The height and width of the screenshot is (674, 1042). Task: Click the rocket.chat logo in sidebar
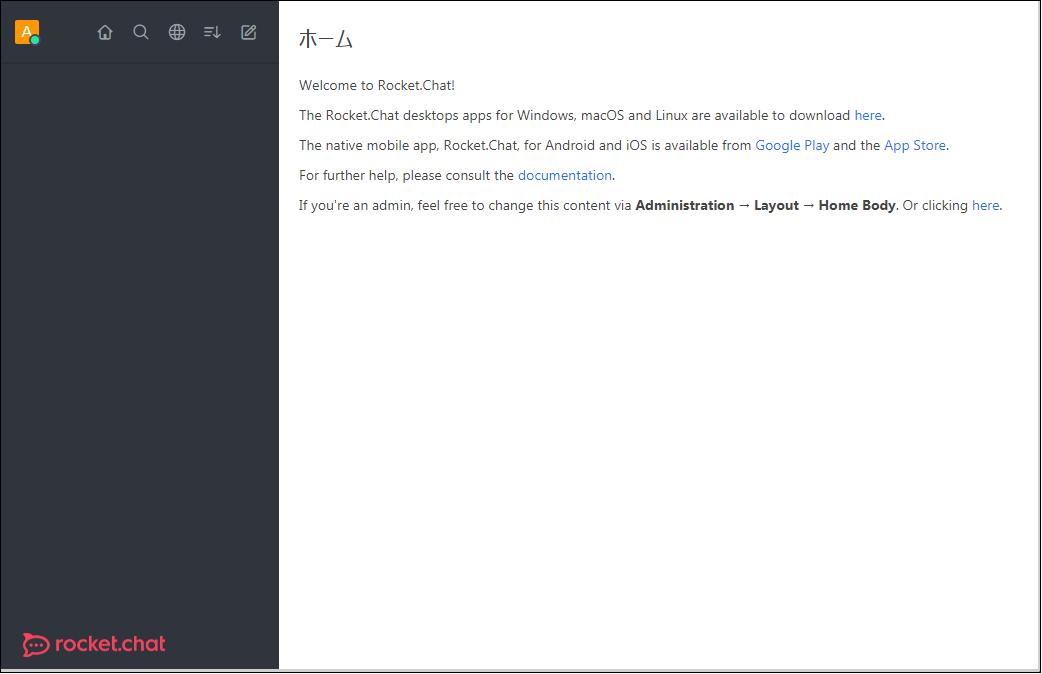click(94, 644)
